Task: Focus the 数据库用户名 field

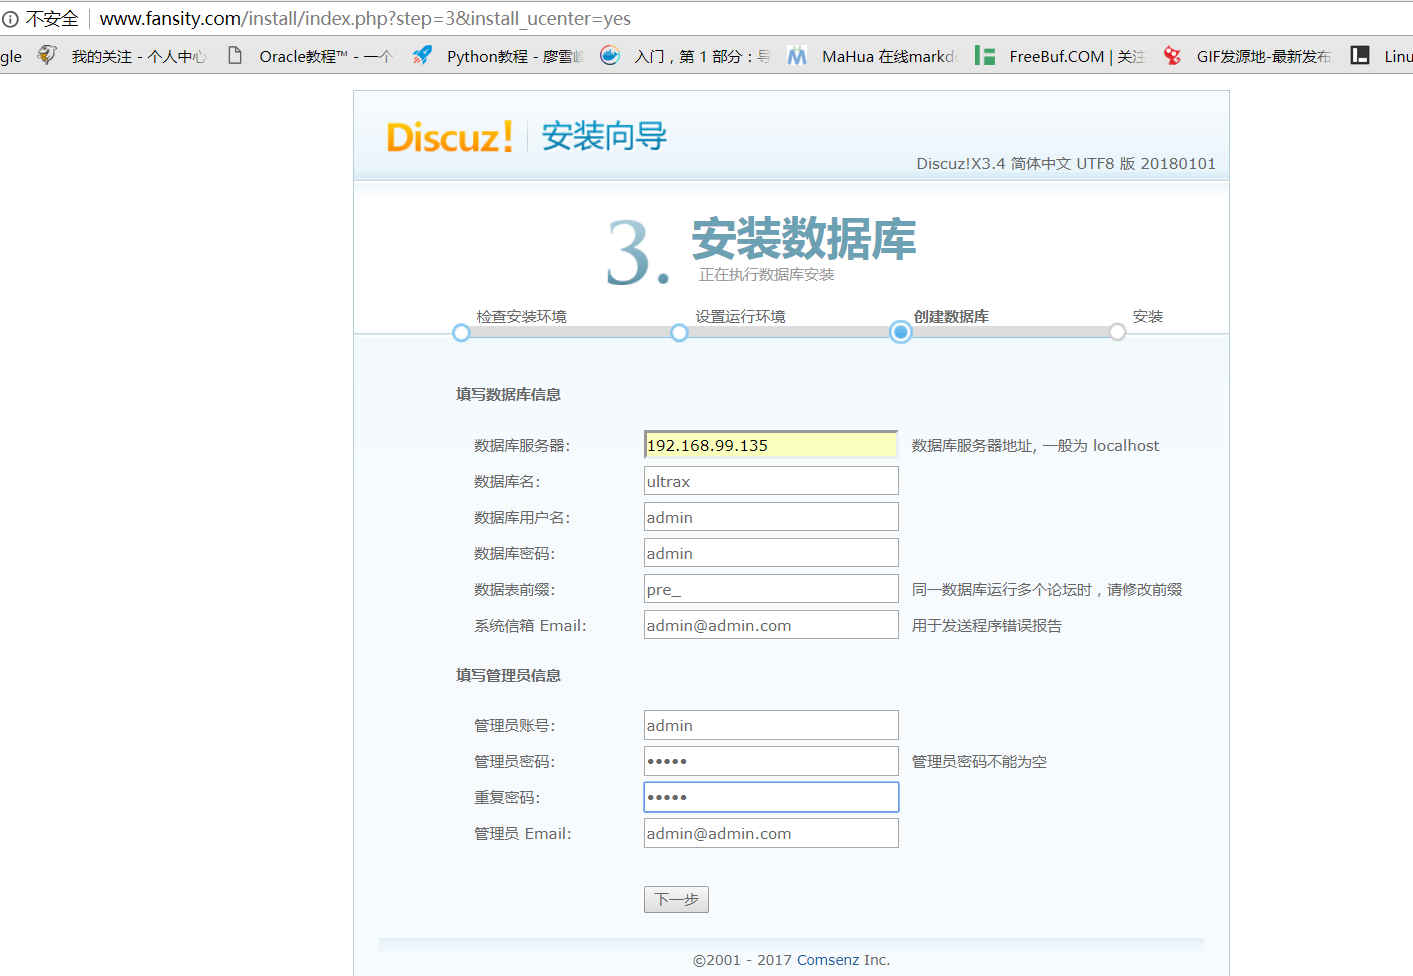Action: coord(771,517)
